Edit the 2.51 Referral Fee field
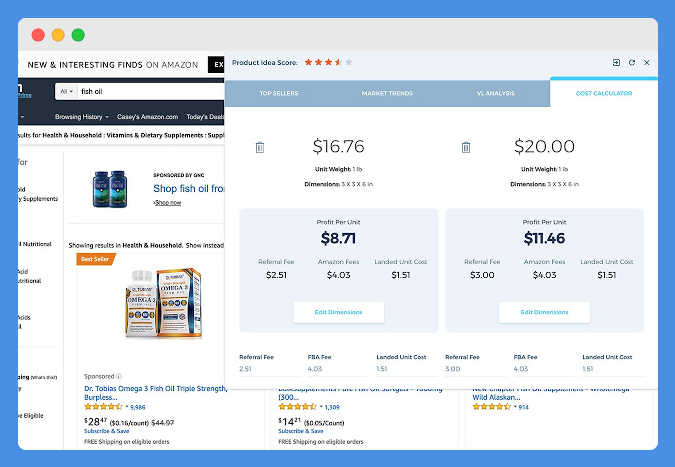675x467 pixels. (x=269, y=369)
